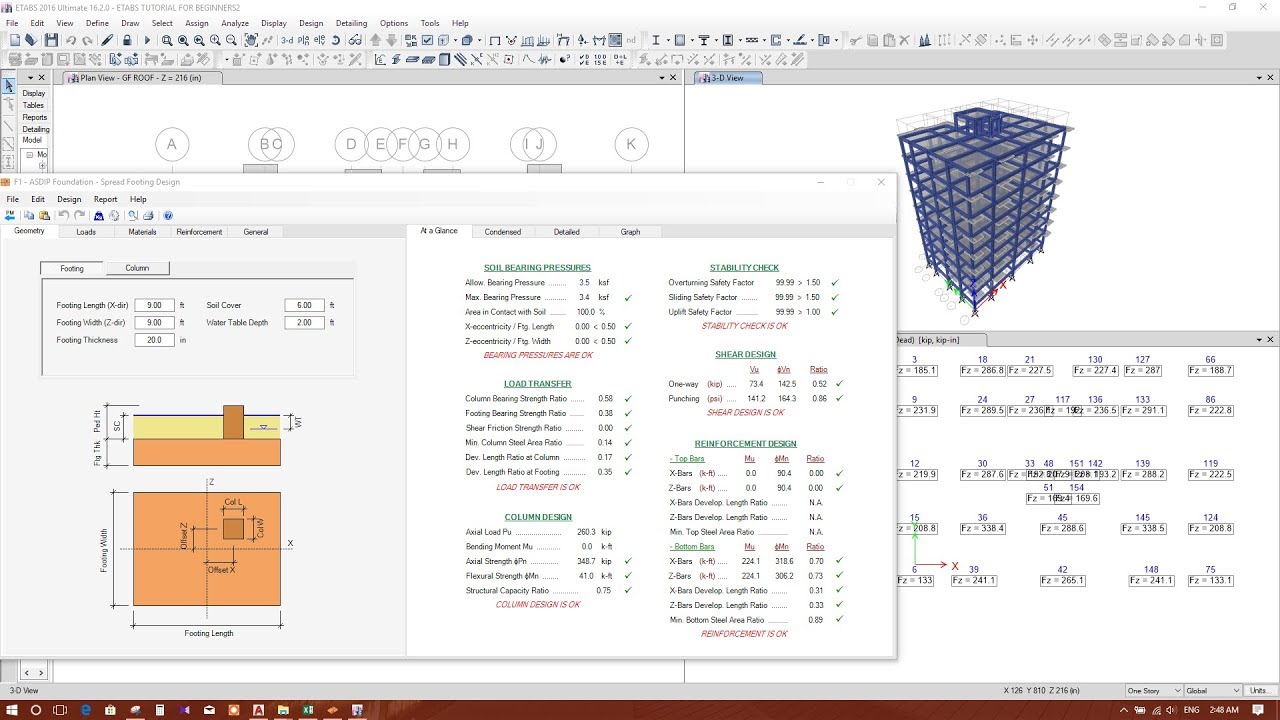Click the Excel export icon in ASDIP
1280x720 pixels.
pyautogui.click(x=100, y=215)
